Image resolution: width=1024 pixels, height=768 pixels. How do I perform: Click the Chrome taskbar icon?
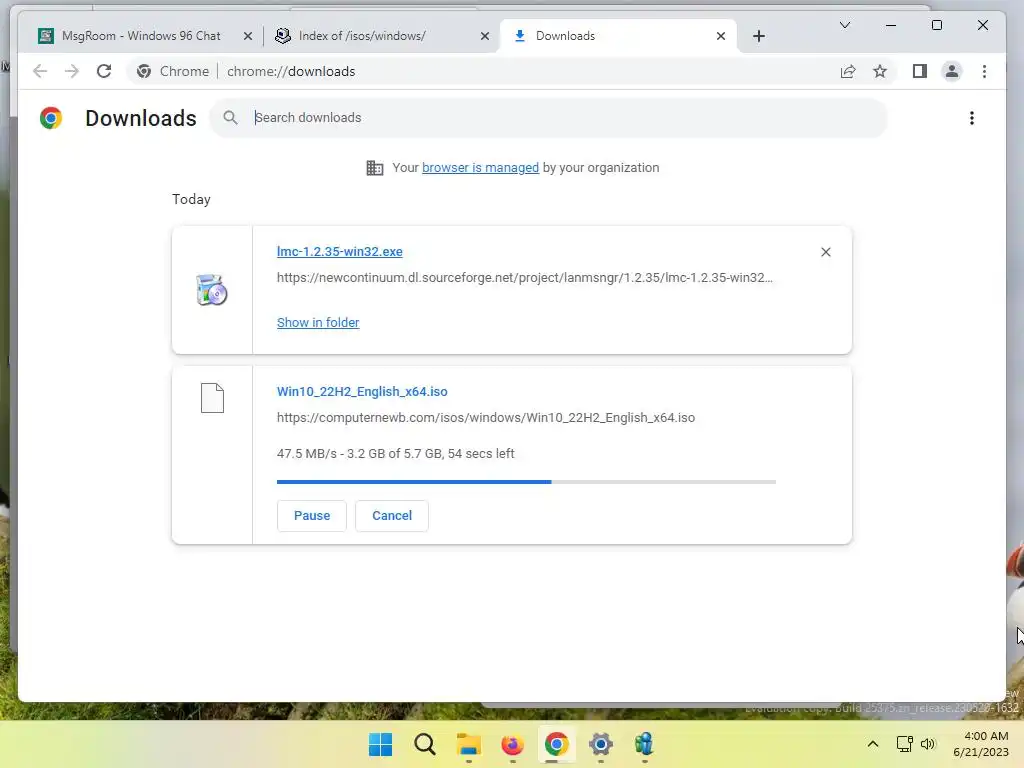coord(556,744)
